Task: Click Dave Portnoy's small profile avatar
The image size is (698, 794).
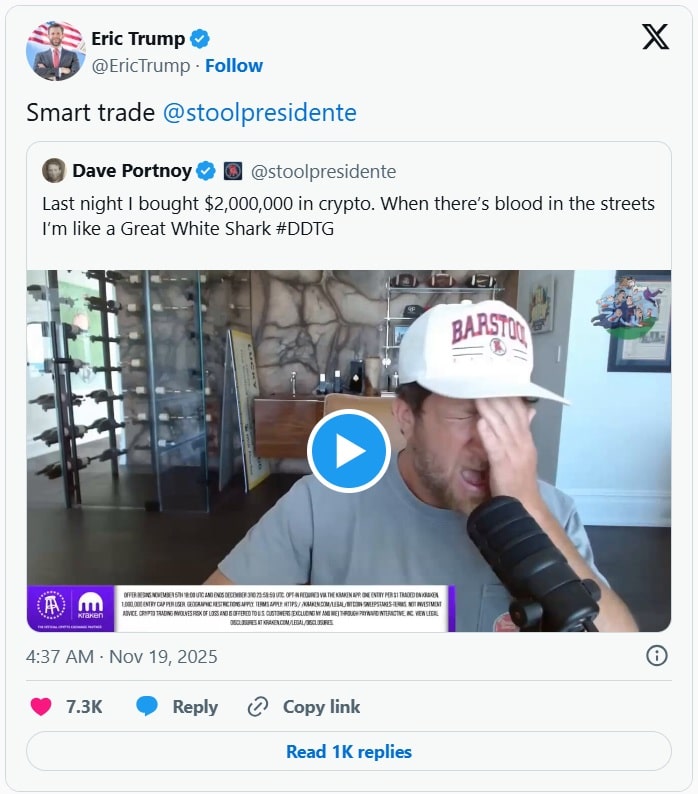Action: [54, 171]
